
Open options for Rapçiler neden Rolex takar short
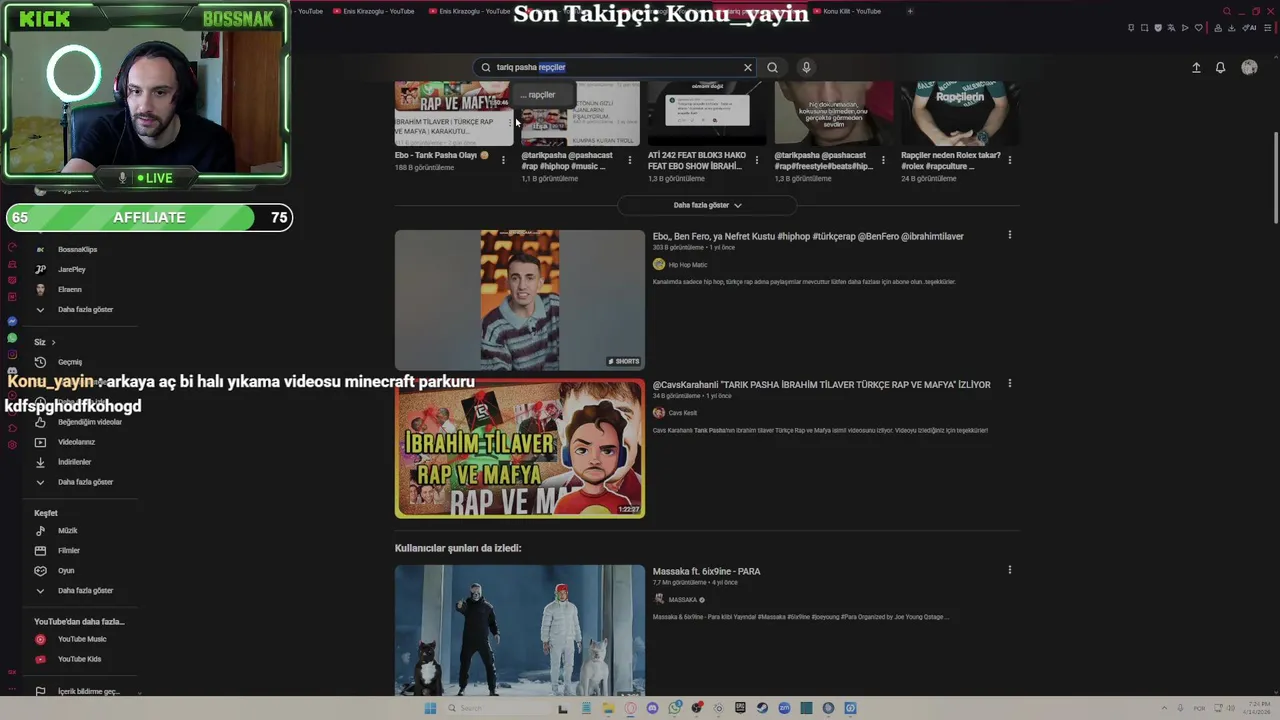point(1009,160)
